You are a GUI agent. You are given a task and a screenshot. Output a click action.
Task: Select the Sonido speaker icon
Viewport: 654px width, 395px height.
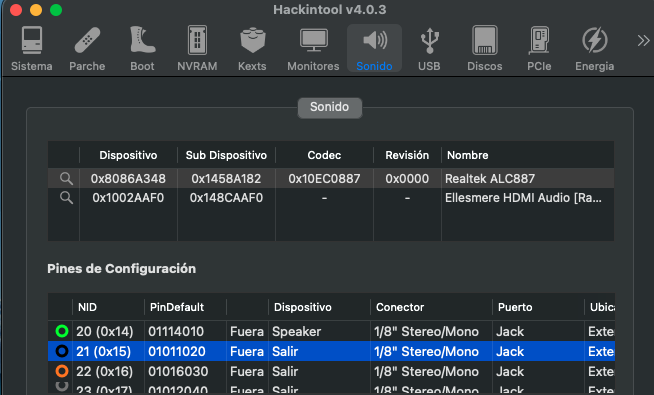coord(375,40)
